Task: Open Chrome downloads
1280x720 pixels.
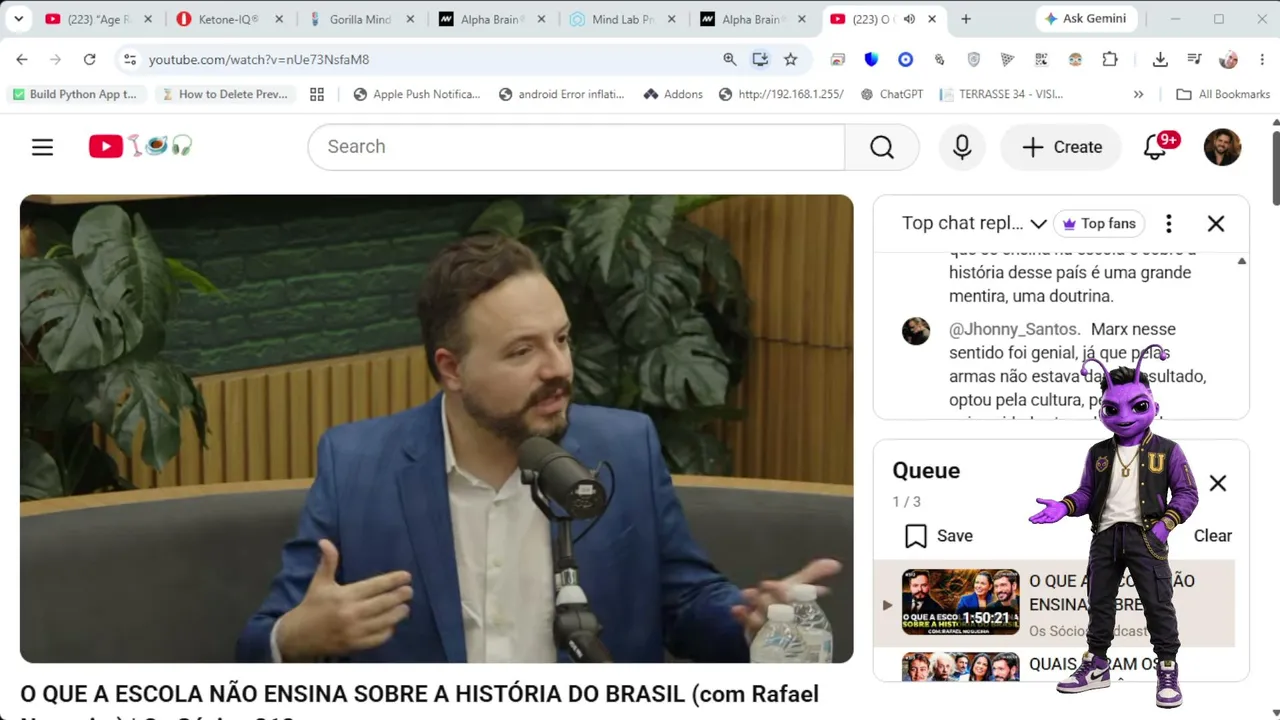Action: tap(1160, 60)
